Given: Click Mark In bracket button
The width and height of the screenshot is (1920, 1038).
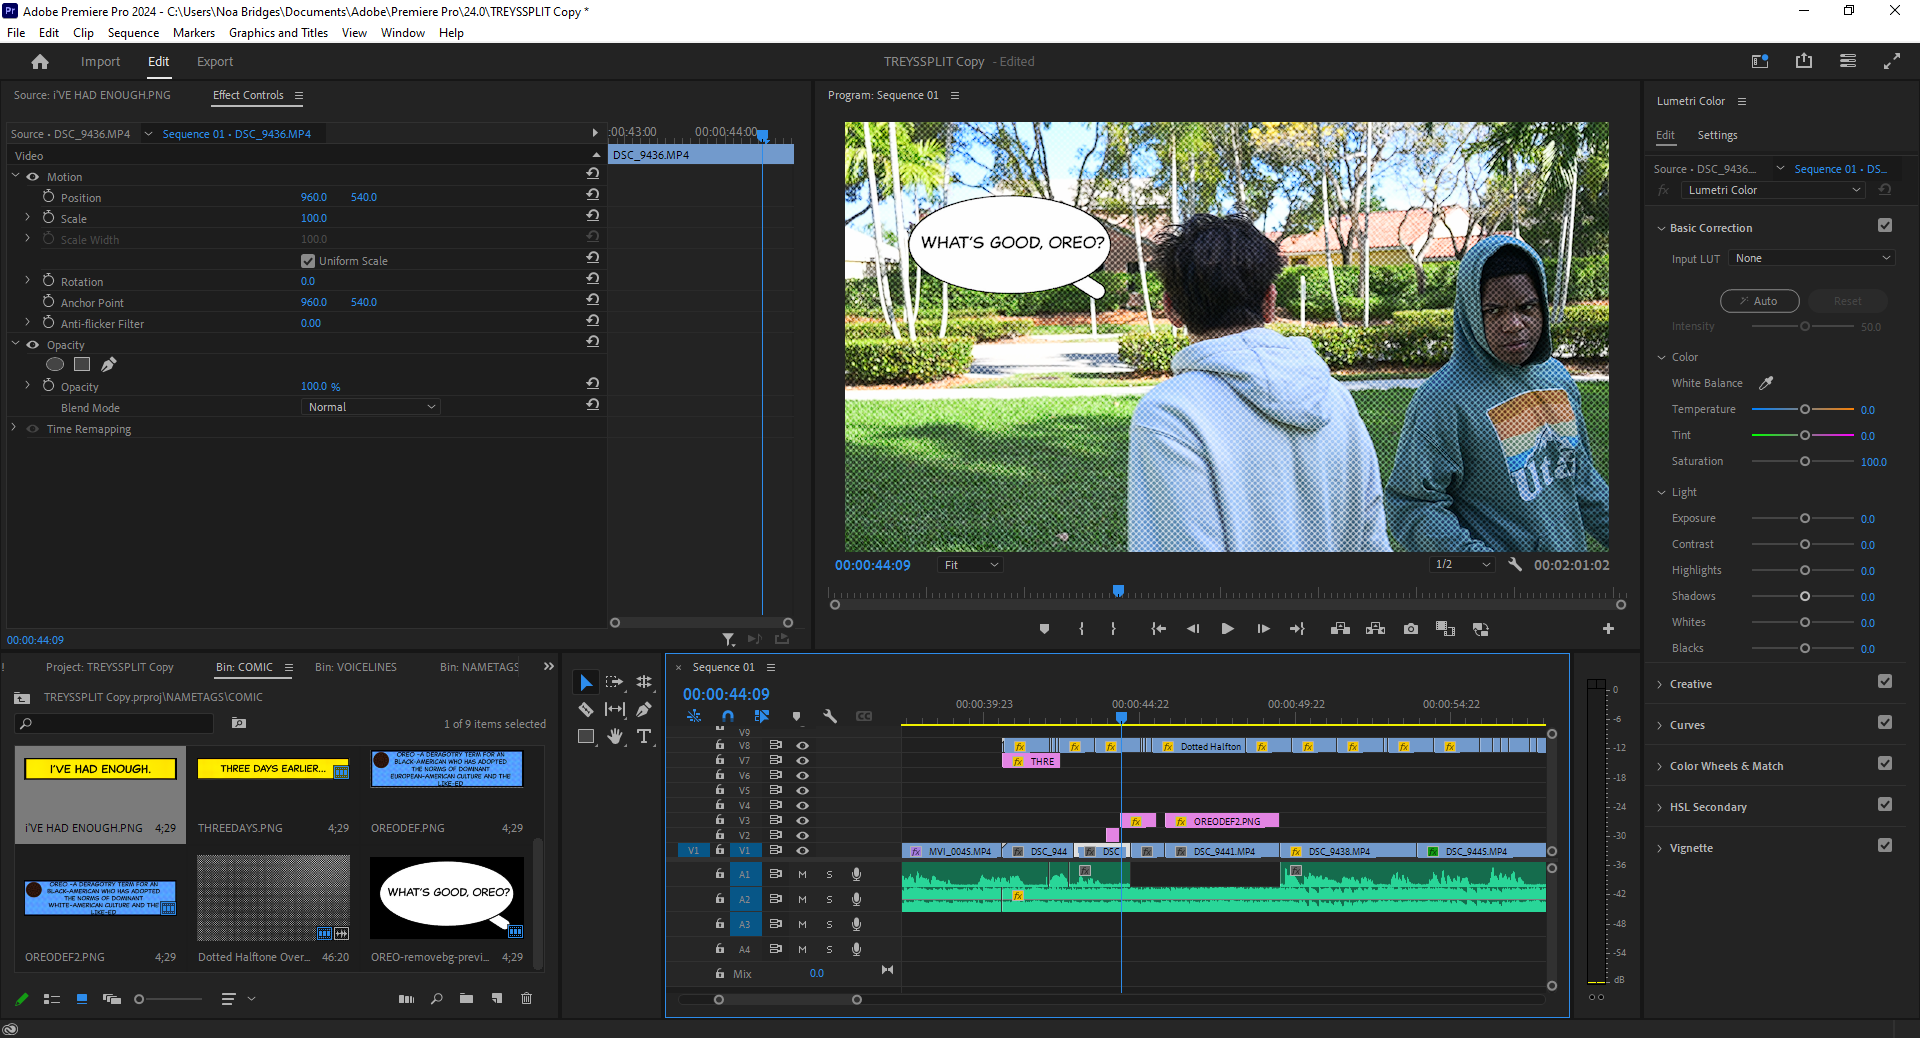Looking at the screenshot, I should tap(1081, 629).
